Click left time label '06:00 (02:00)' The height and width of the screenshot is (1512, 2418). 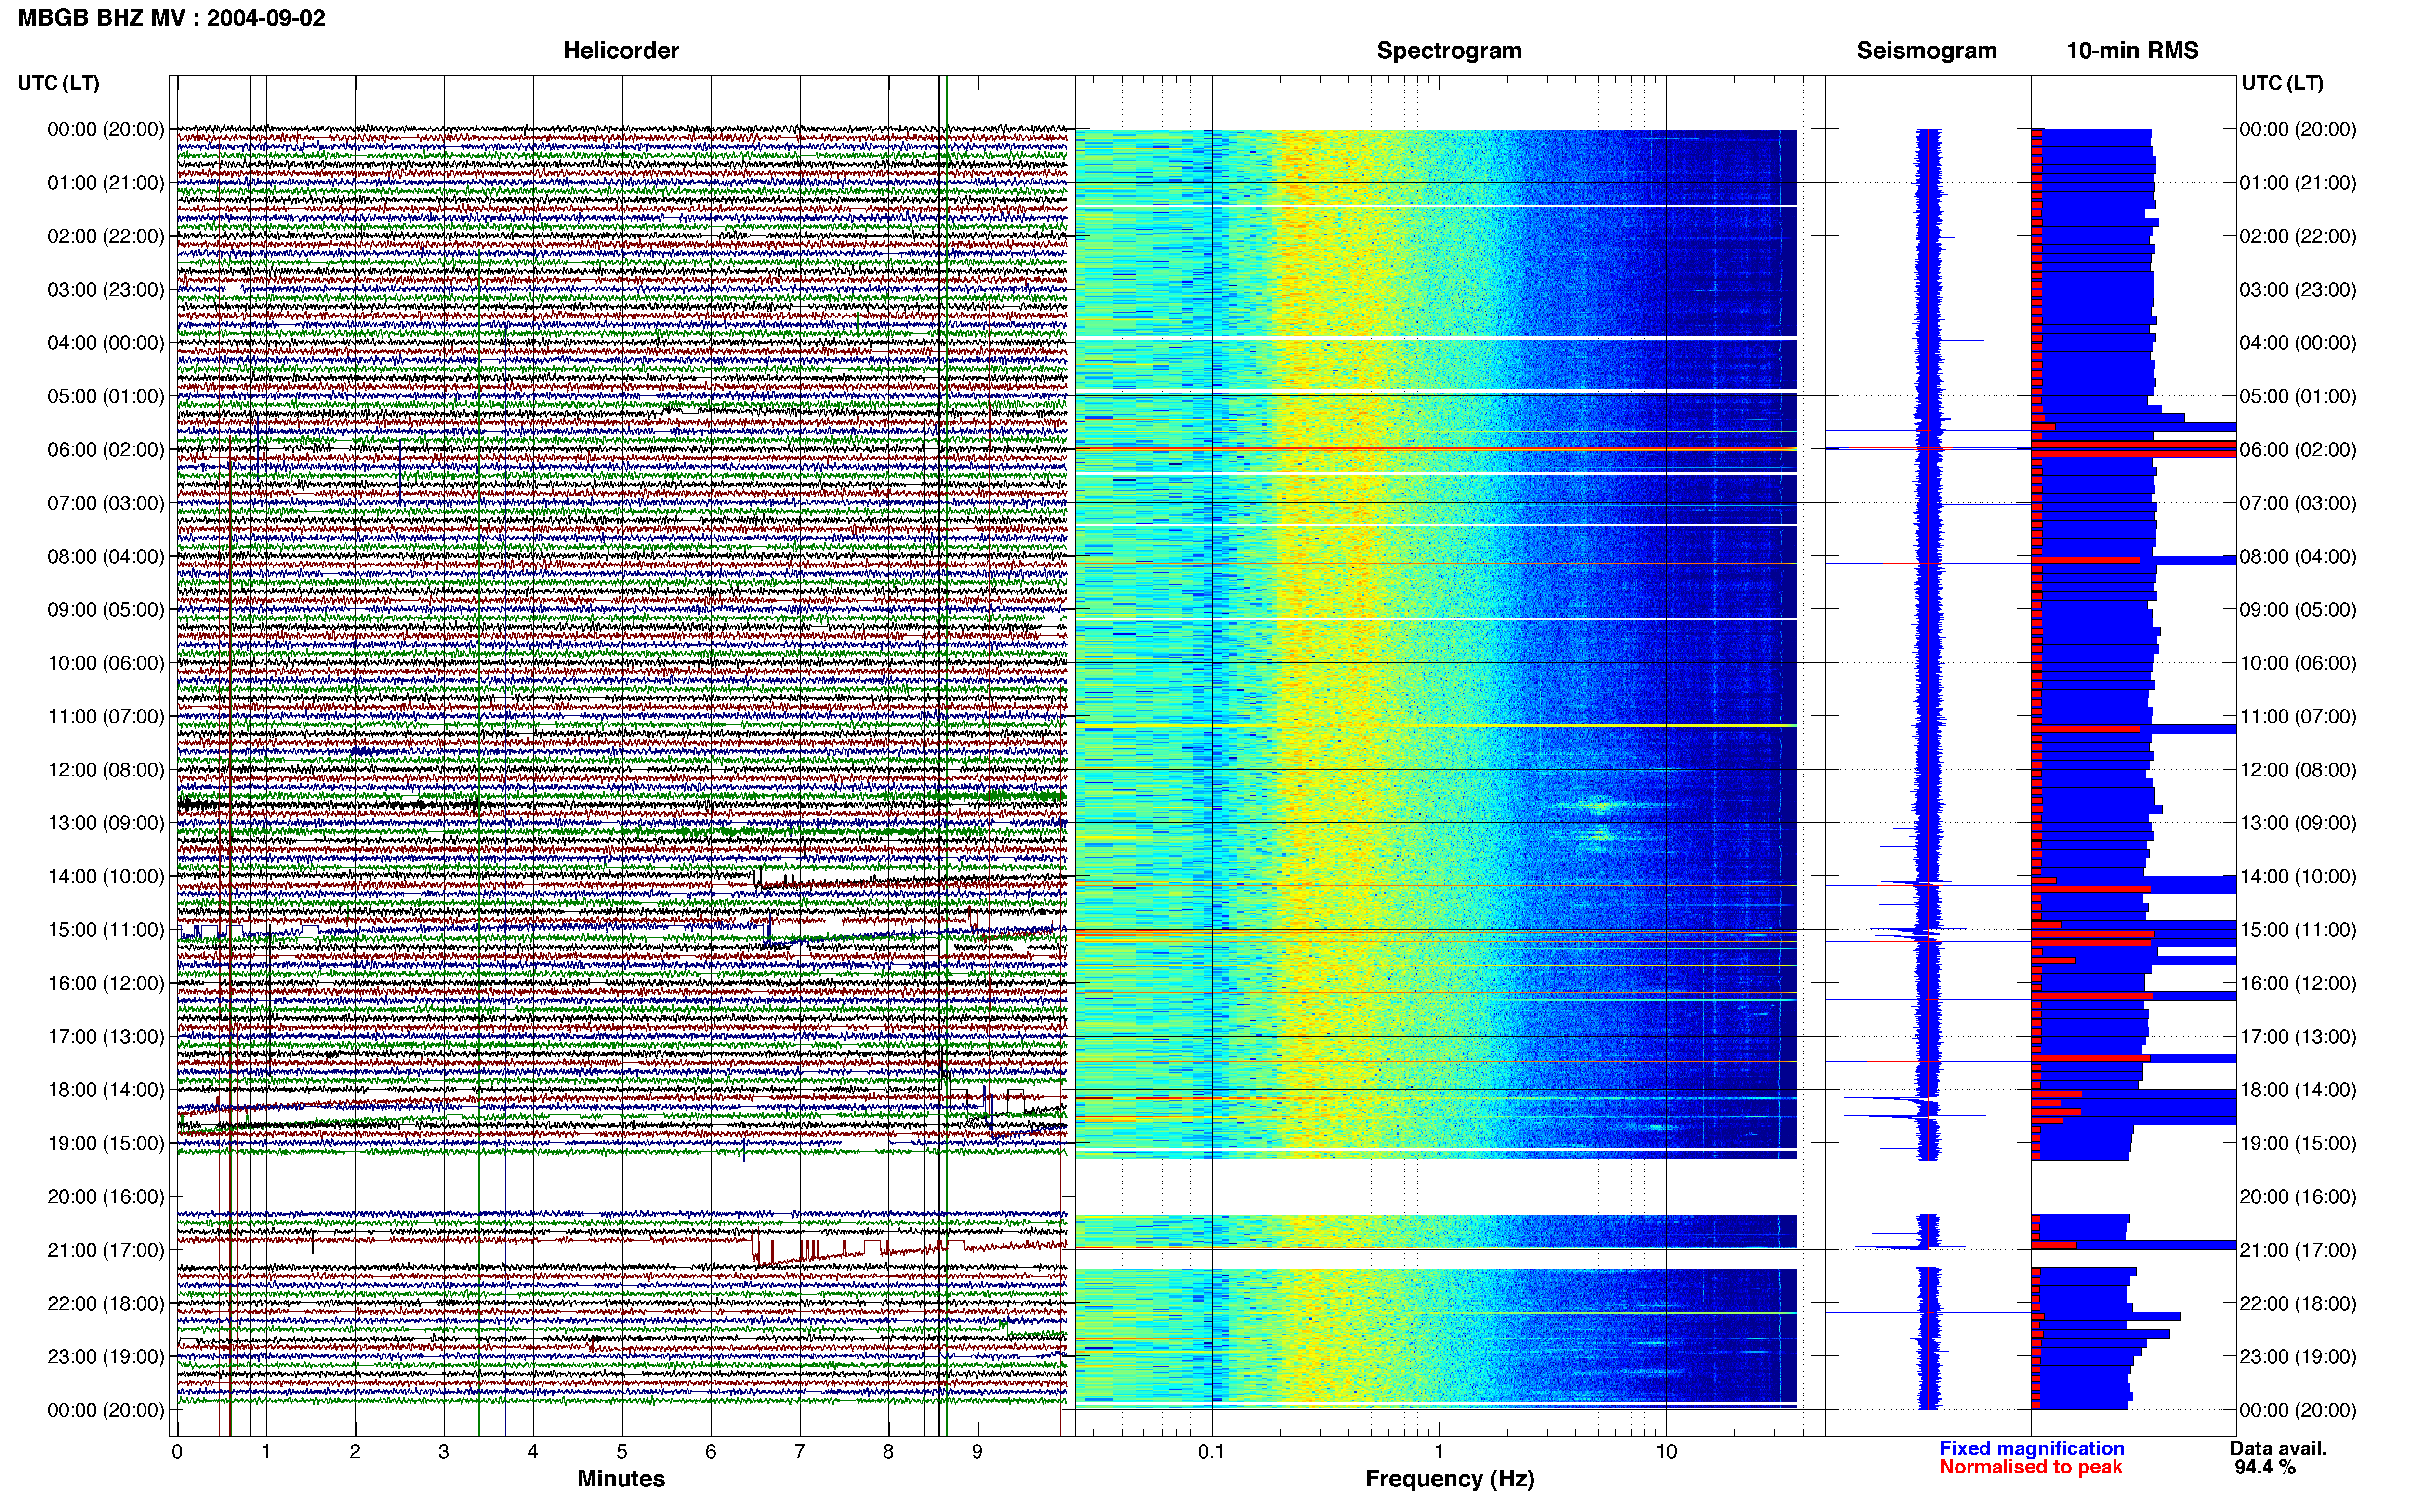click(106, 449)
